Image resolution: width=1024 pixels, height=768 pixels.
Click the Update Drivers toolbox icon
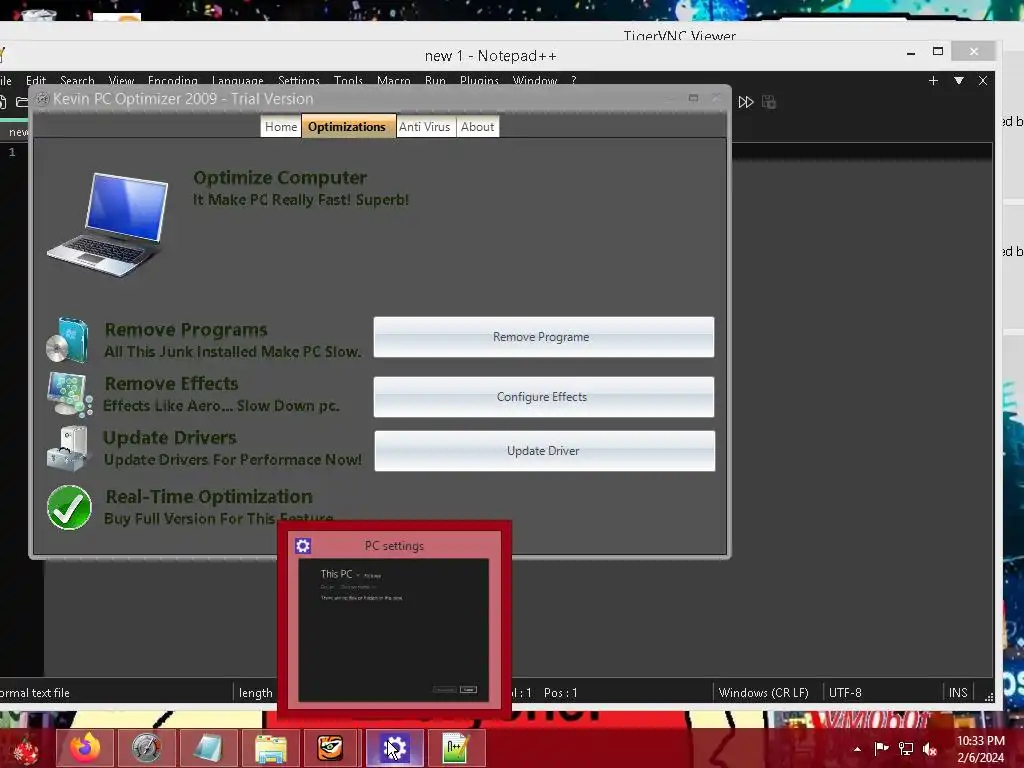(x=67, y=448)
